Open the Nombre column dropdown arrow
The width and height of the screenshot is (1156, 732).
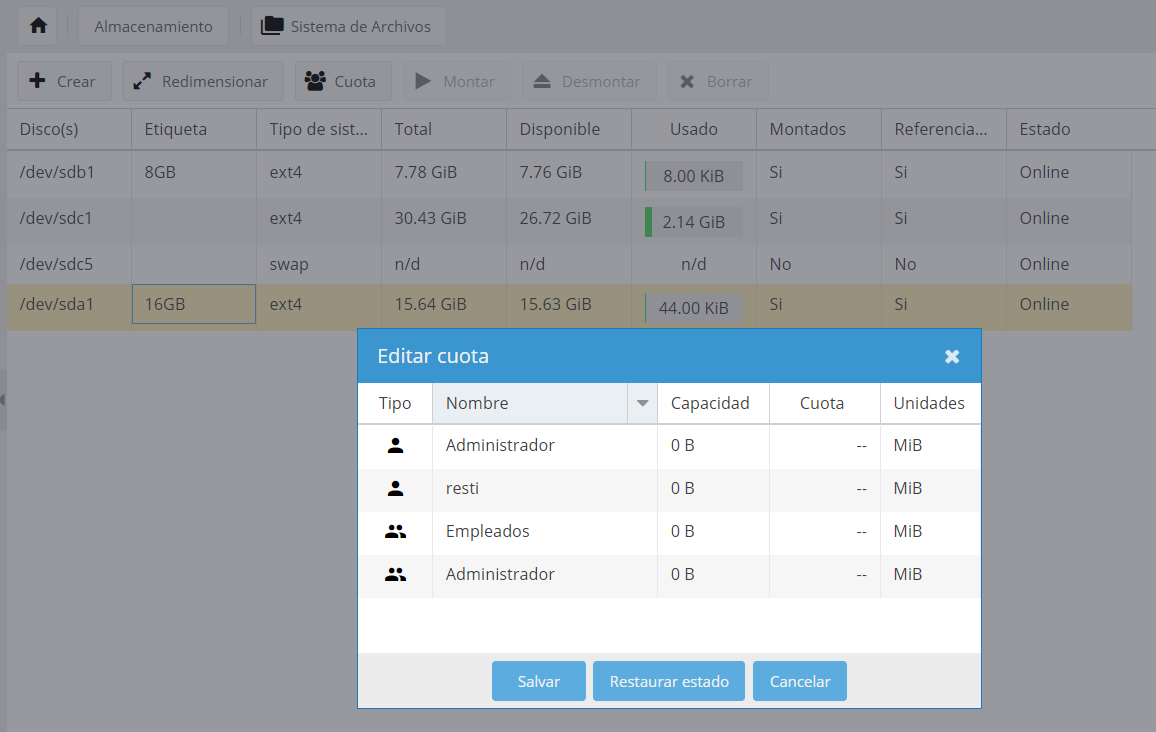click(x=642, y=403)
